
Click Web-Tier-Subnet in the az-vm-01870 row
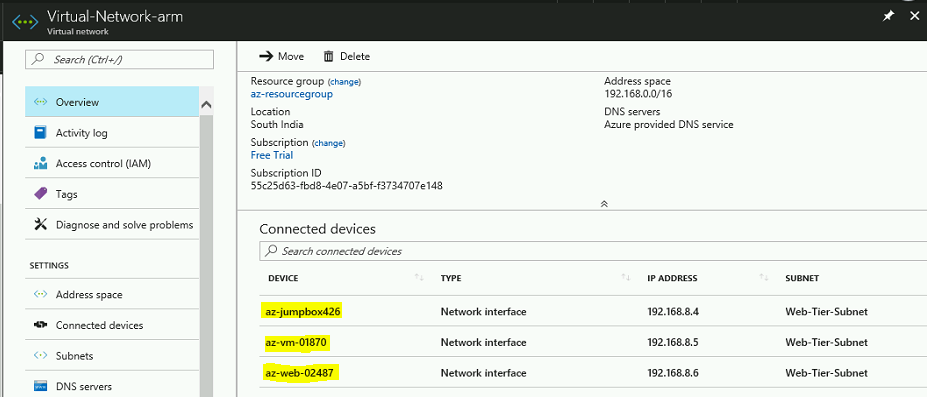tap(826, 342)
